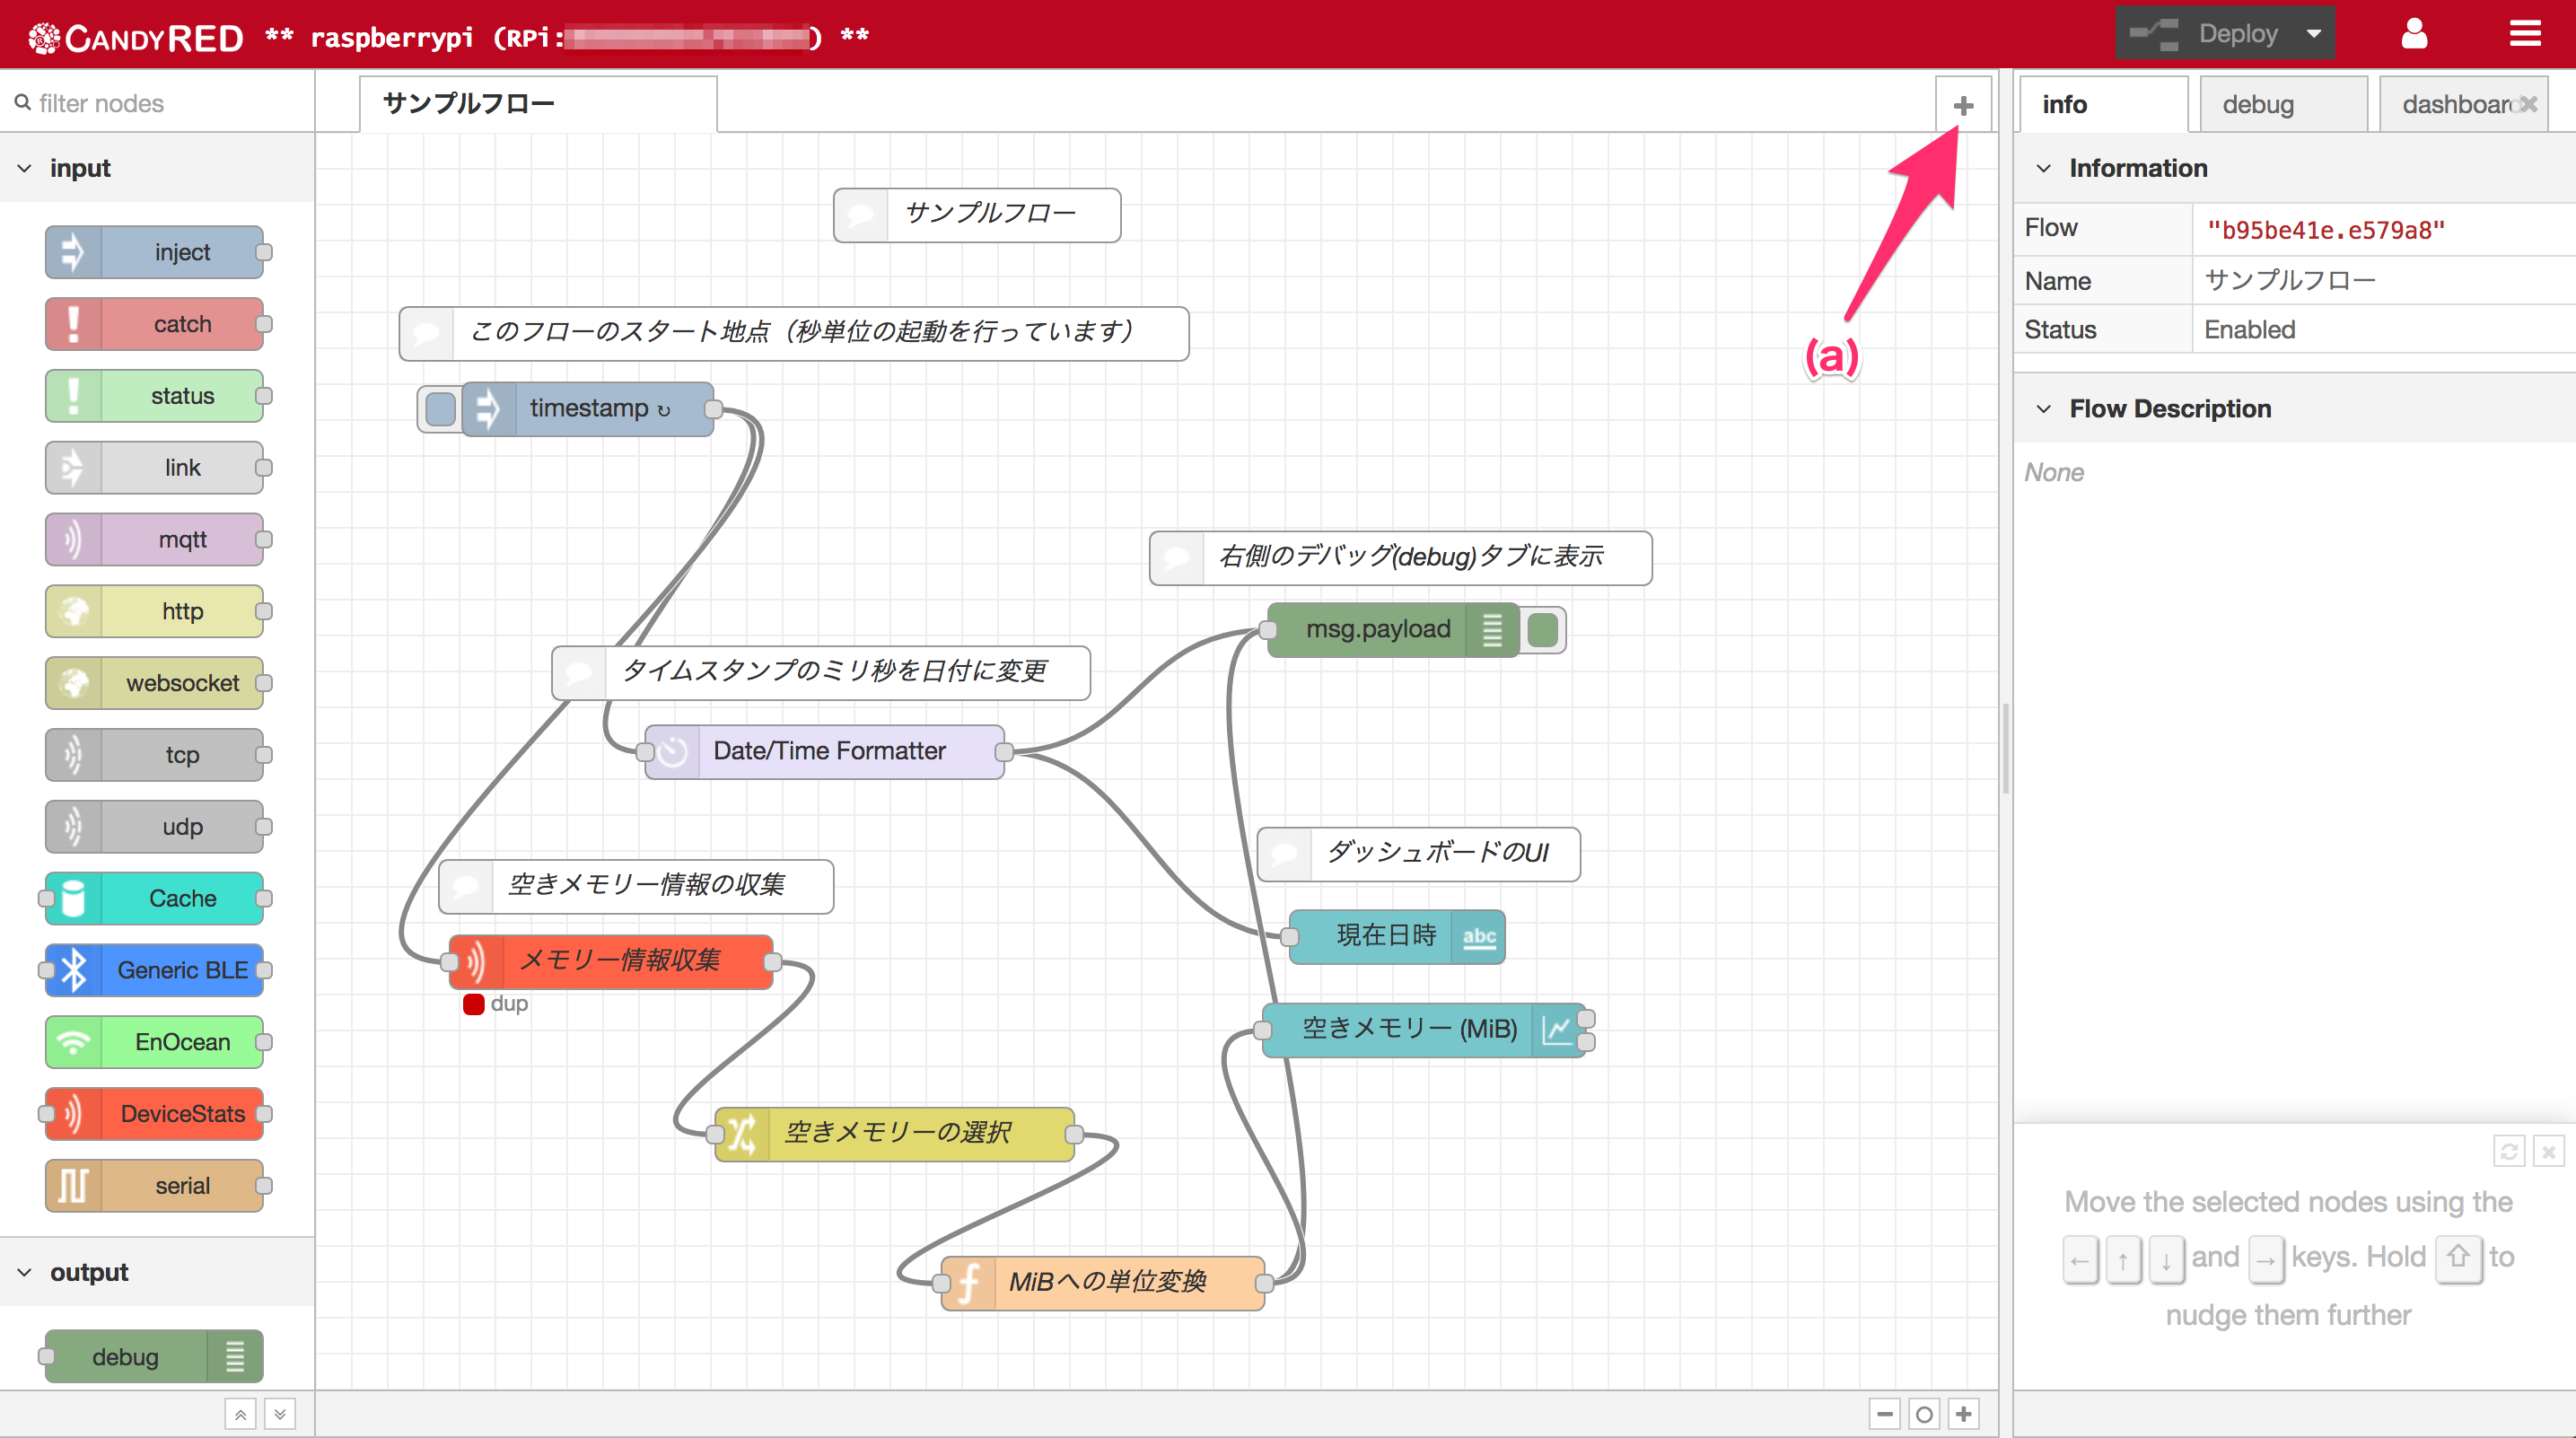
Task: Select the Generic BLE palette node
Action: (154, 970)
